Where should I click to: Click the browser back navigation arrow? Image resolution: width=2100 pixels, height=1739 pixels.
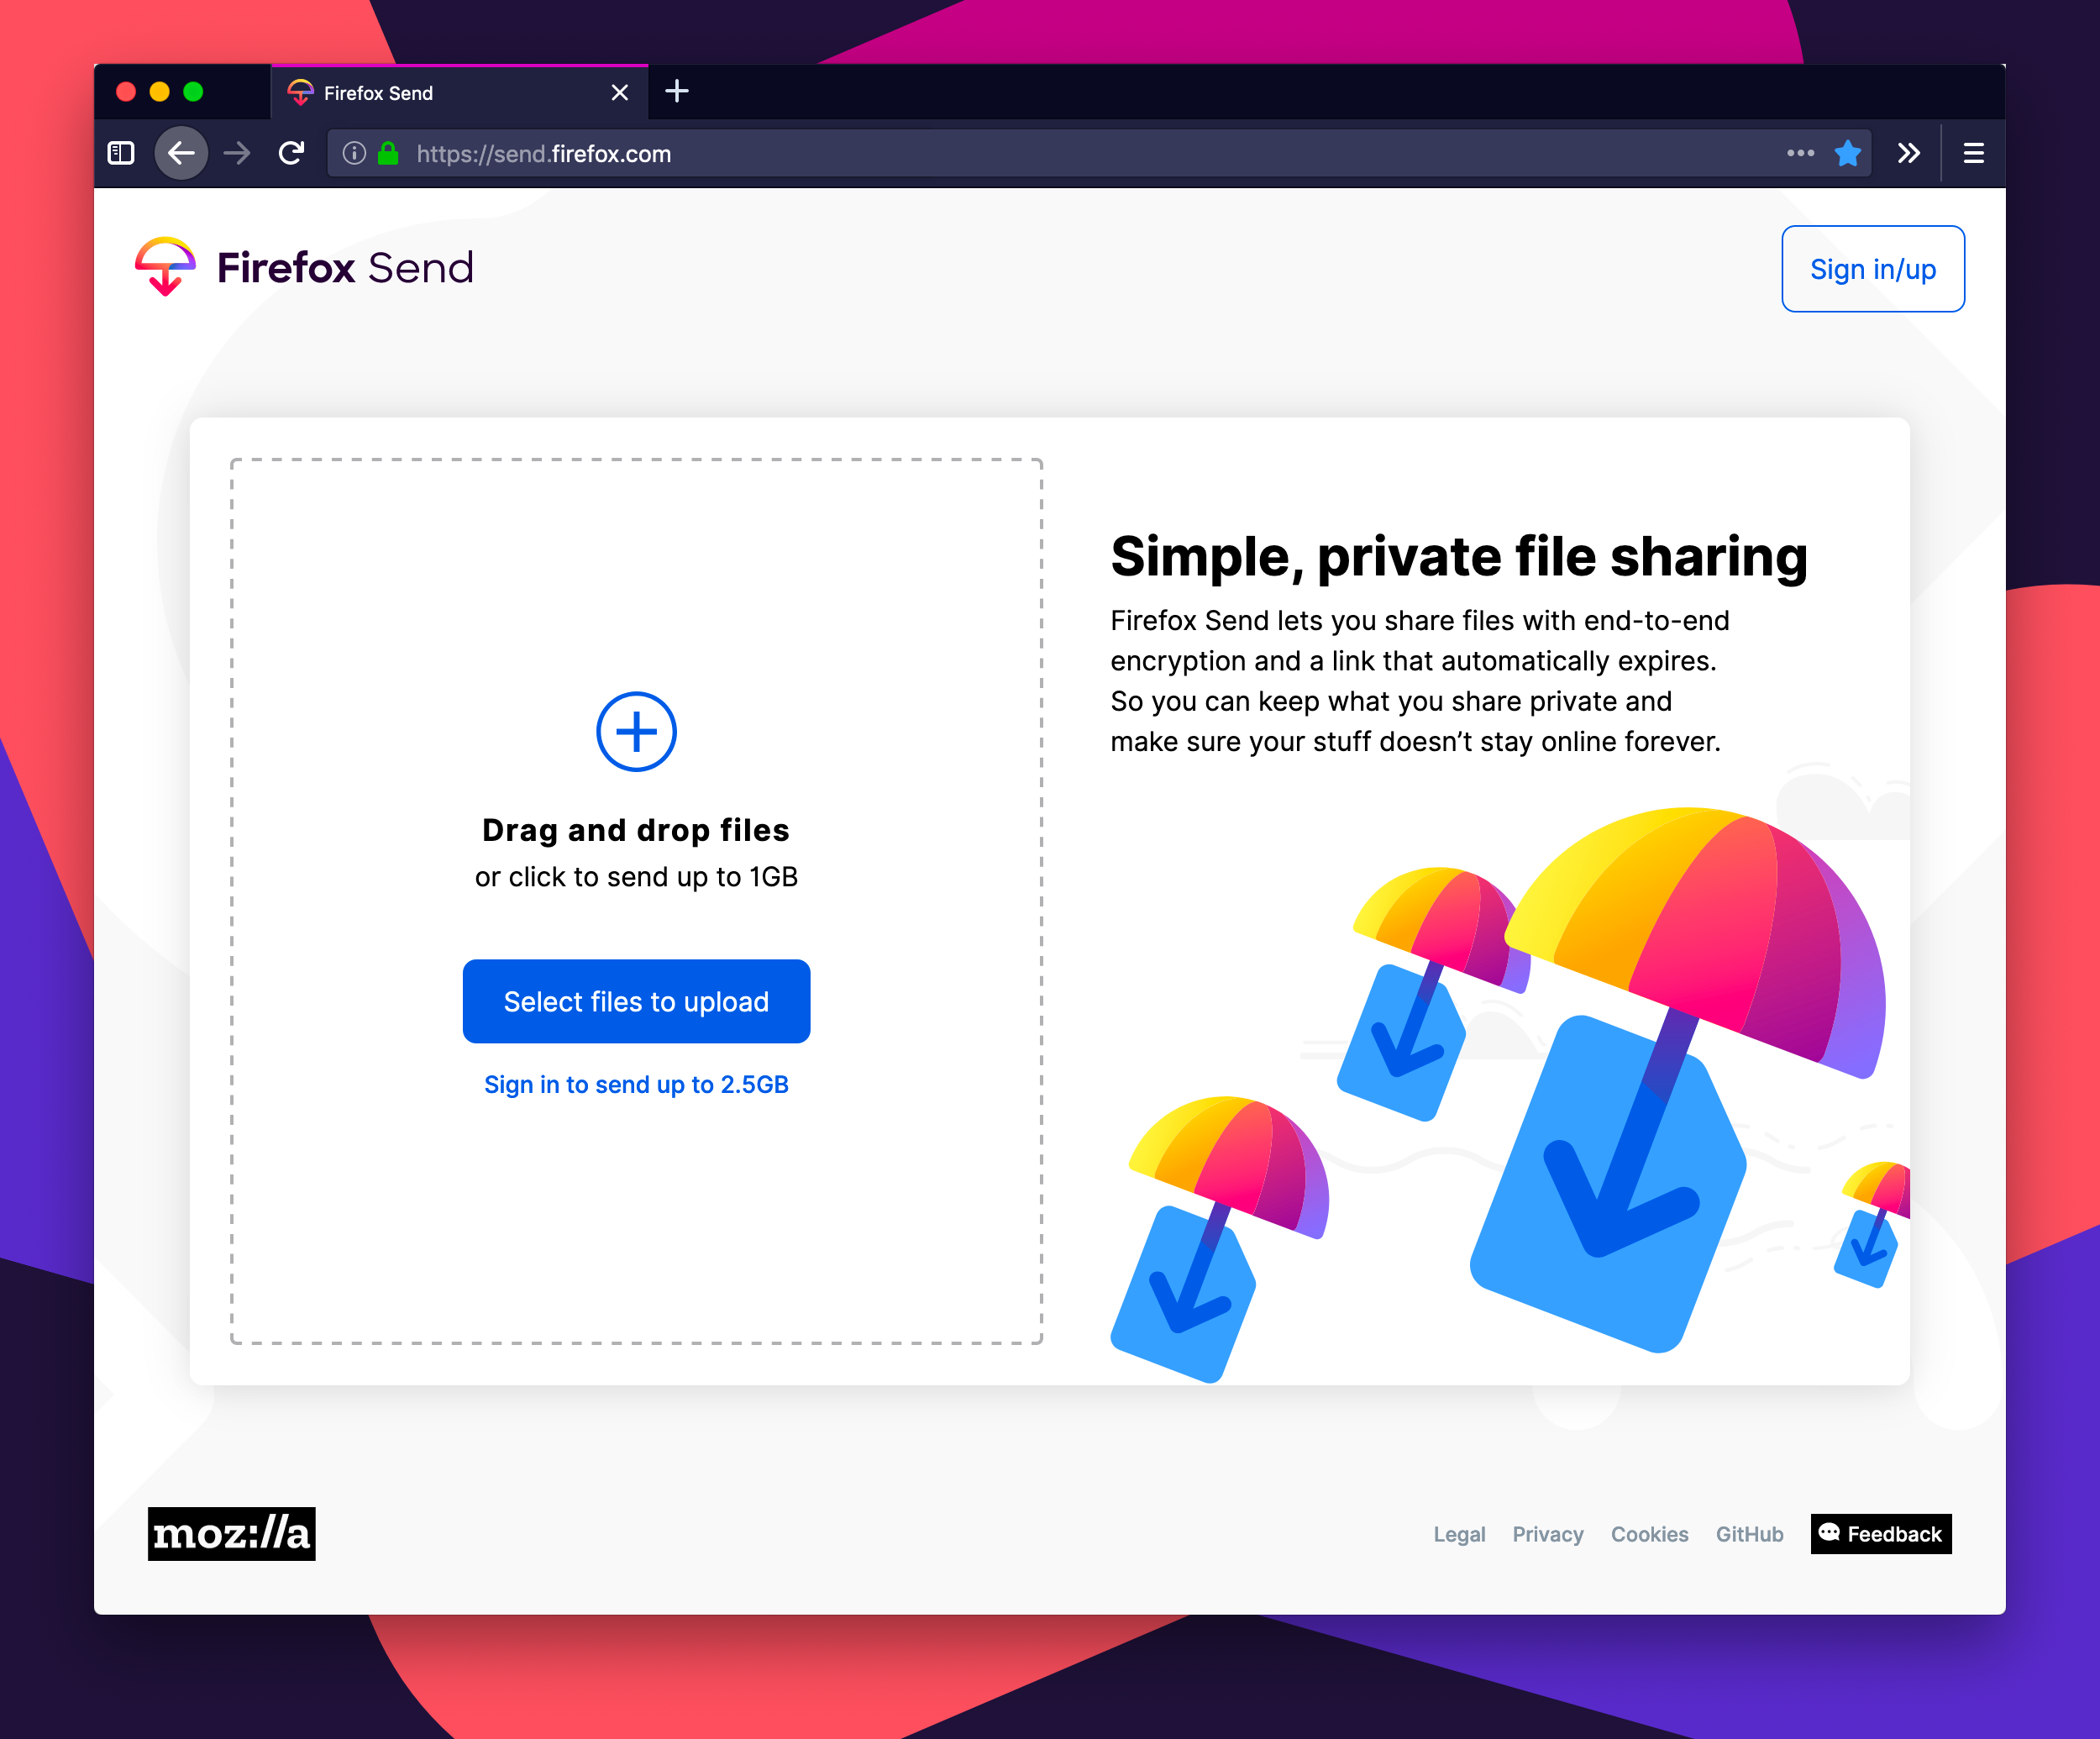tap(183, 154)
